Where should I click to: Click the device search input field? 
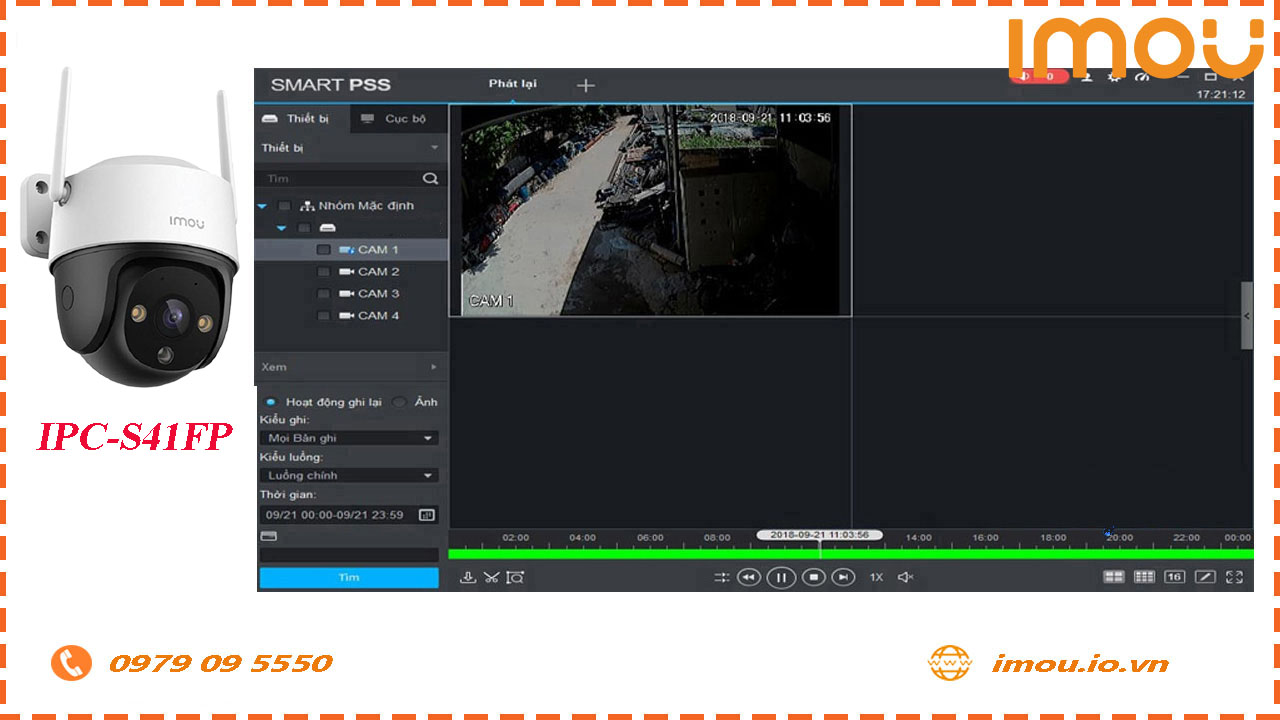[x=340, y=178]
